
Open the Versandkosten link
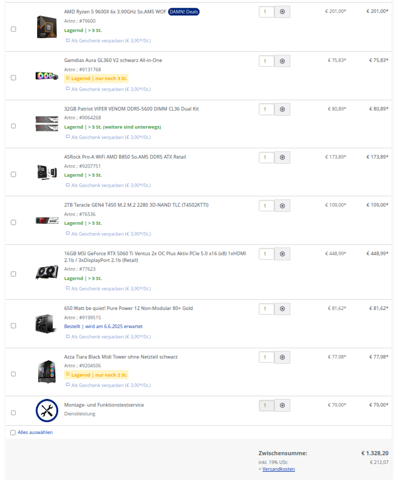click(x=278, y=469)
